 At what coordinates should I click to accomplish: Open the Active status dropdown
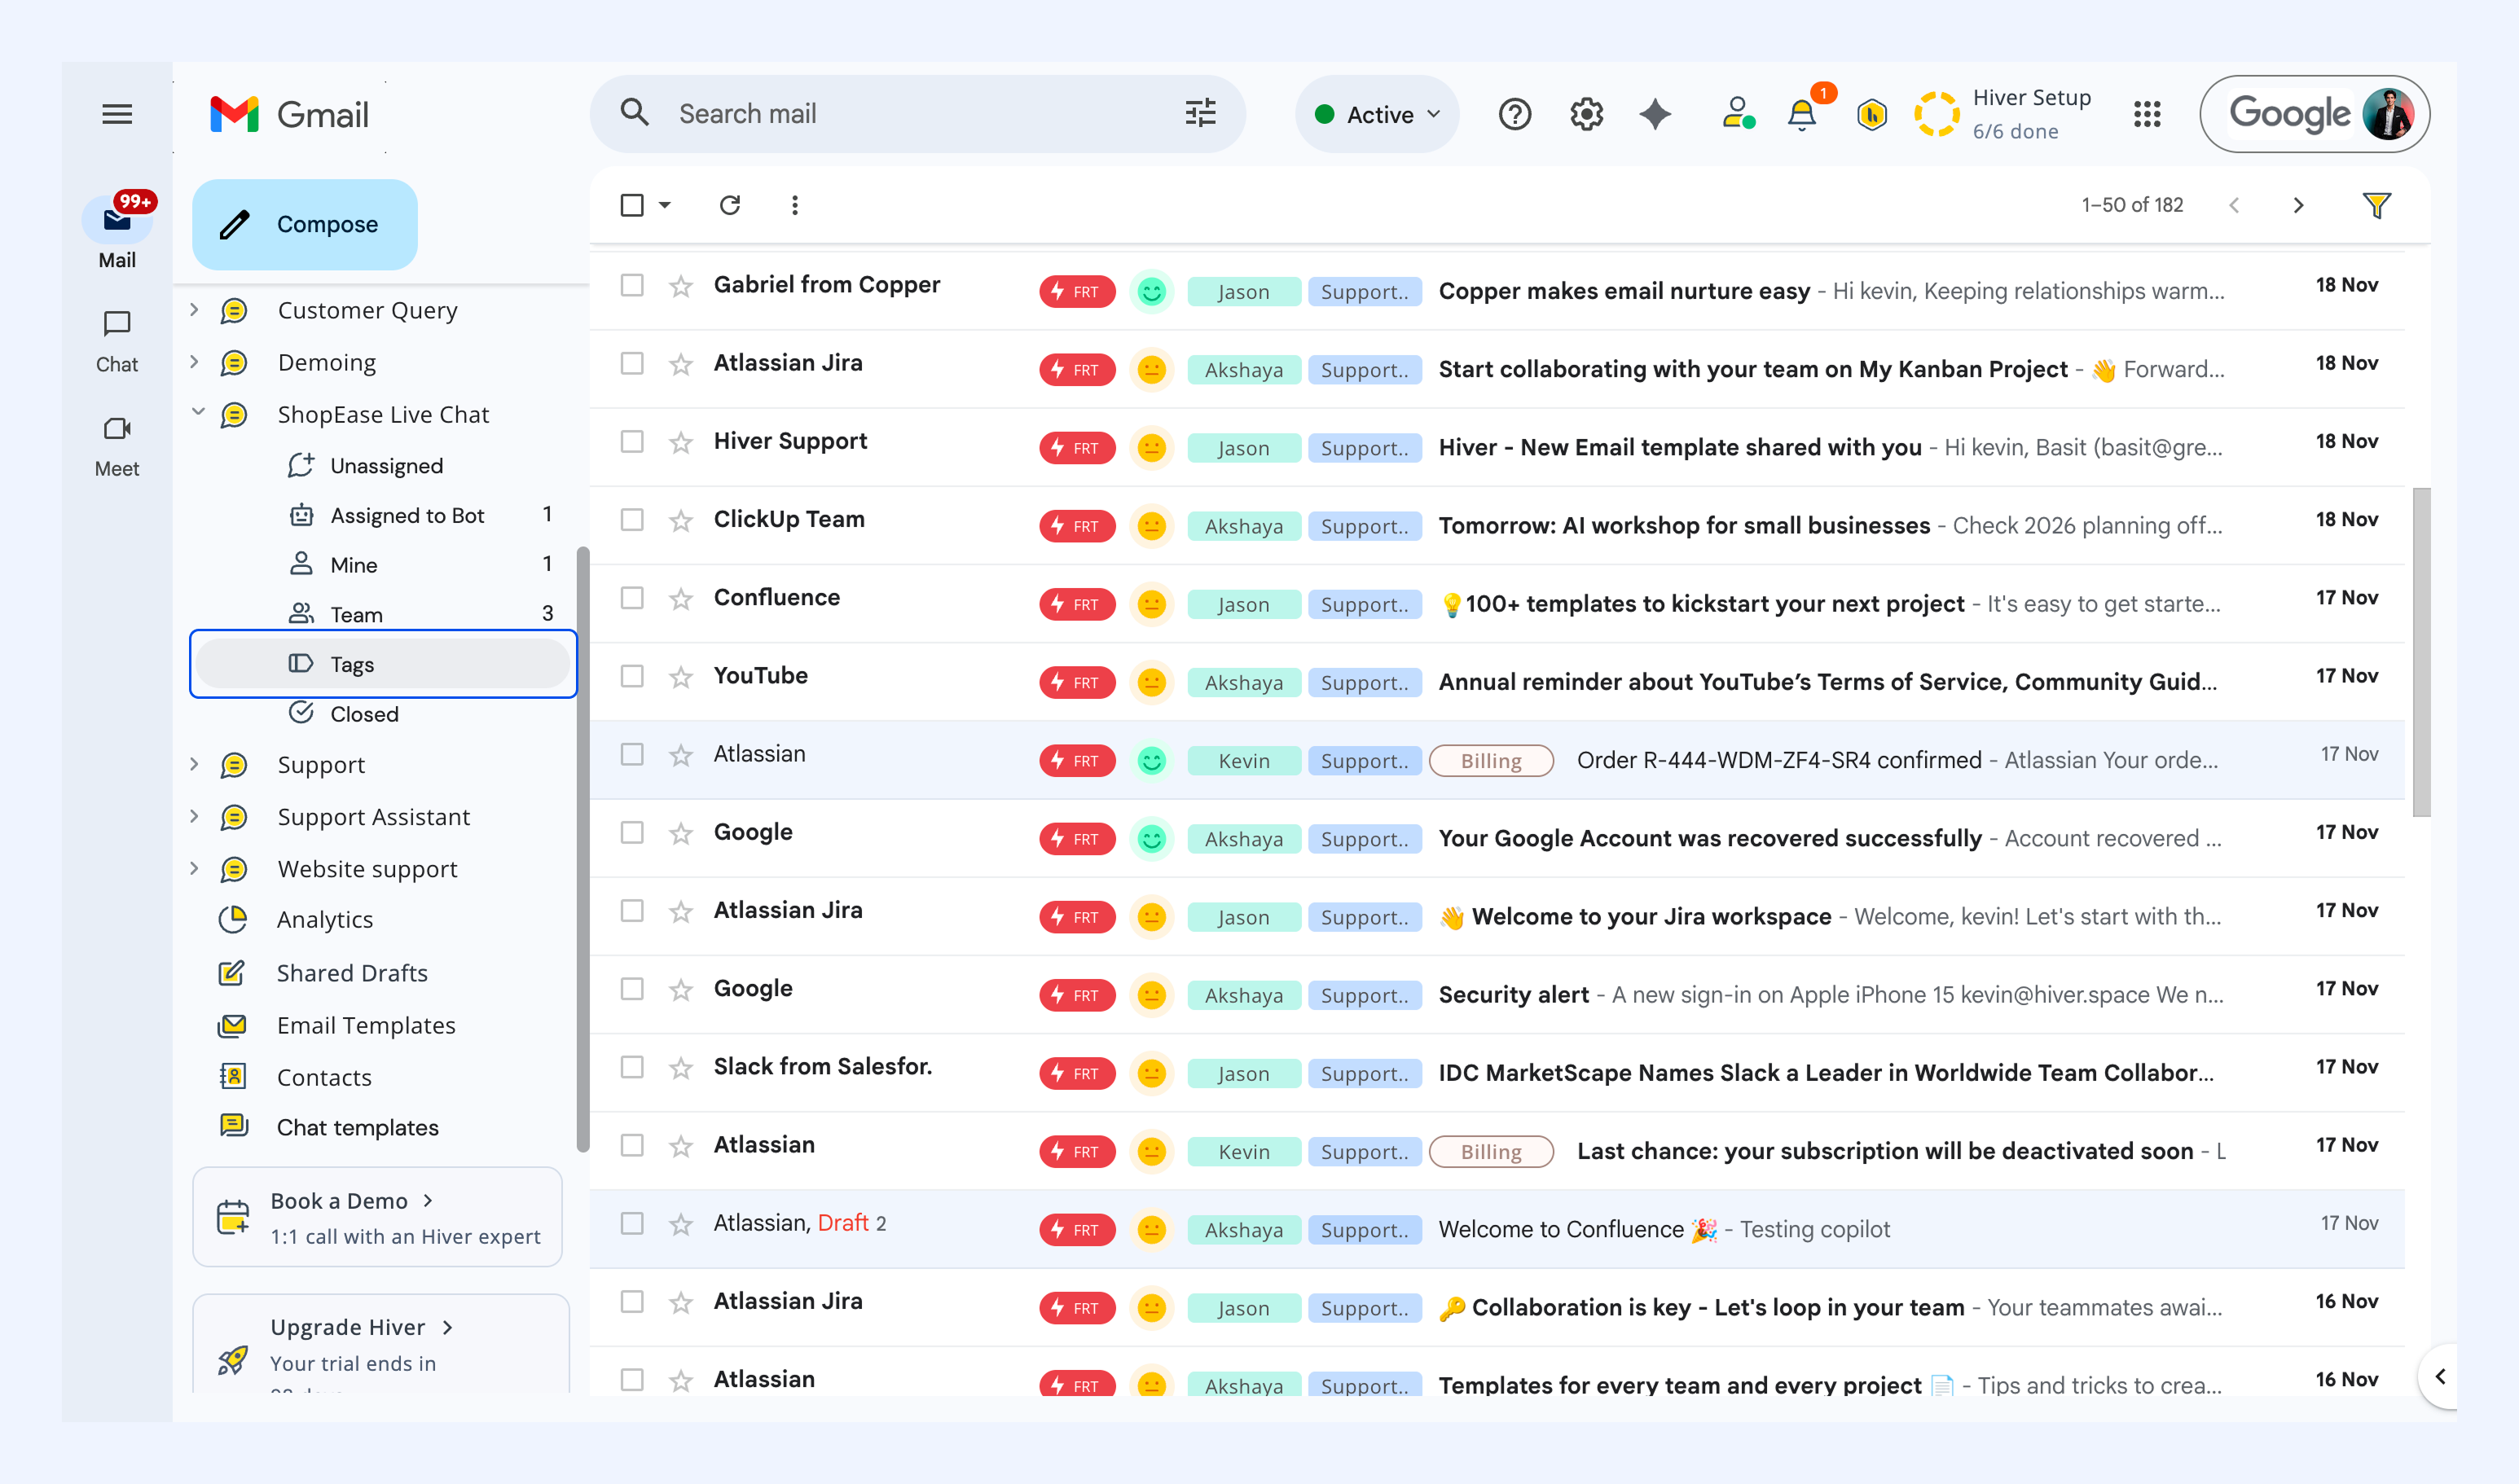point(1376,114)
